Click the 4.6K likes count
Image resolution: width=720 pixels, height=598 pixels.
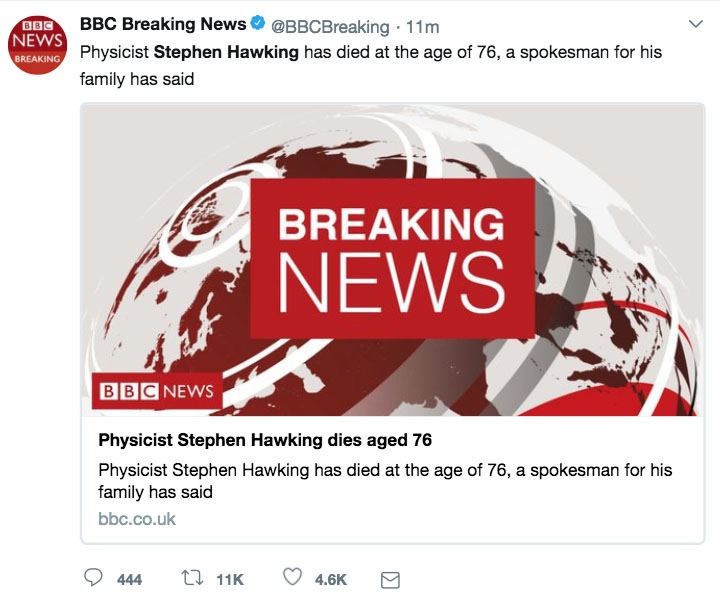coord(330,579)
